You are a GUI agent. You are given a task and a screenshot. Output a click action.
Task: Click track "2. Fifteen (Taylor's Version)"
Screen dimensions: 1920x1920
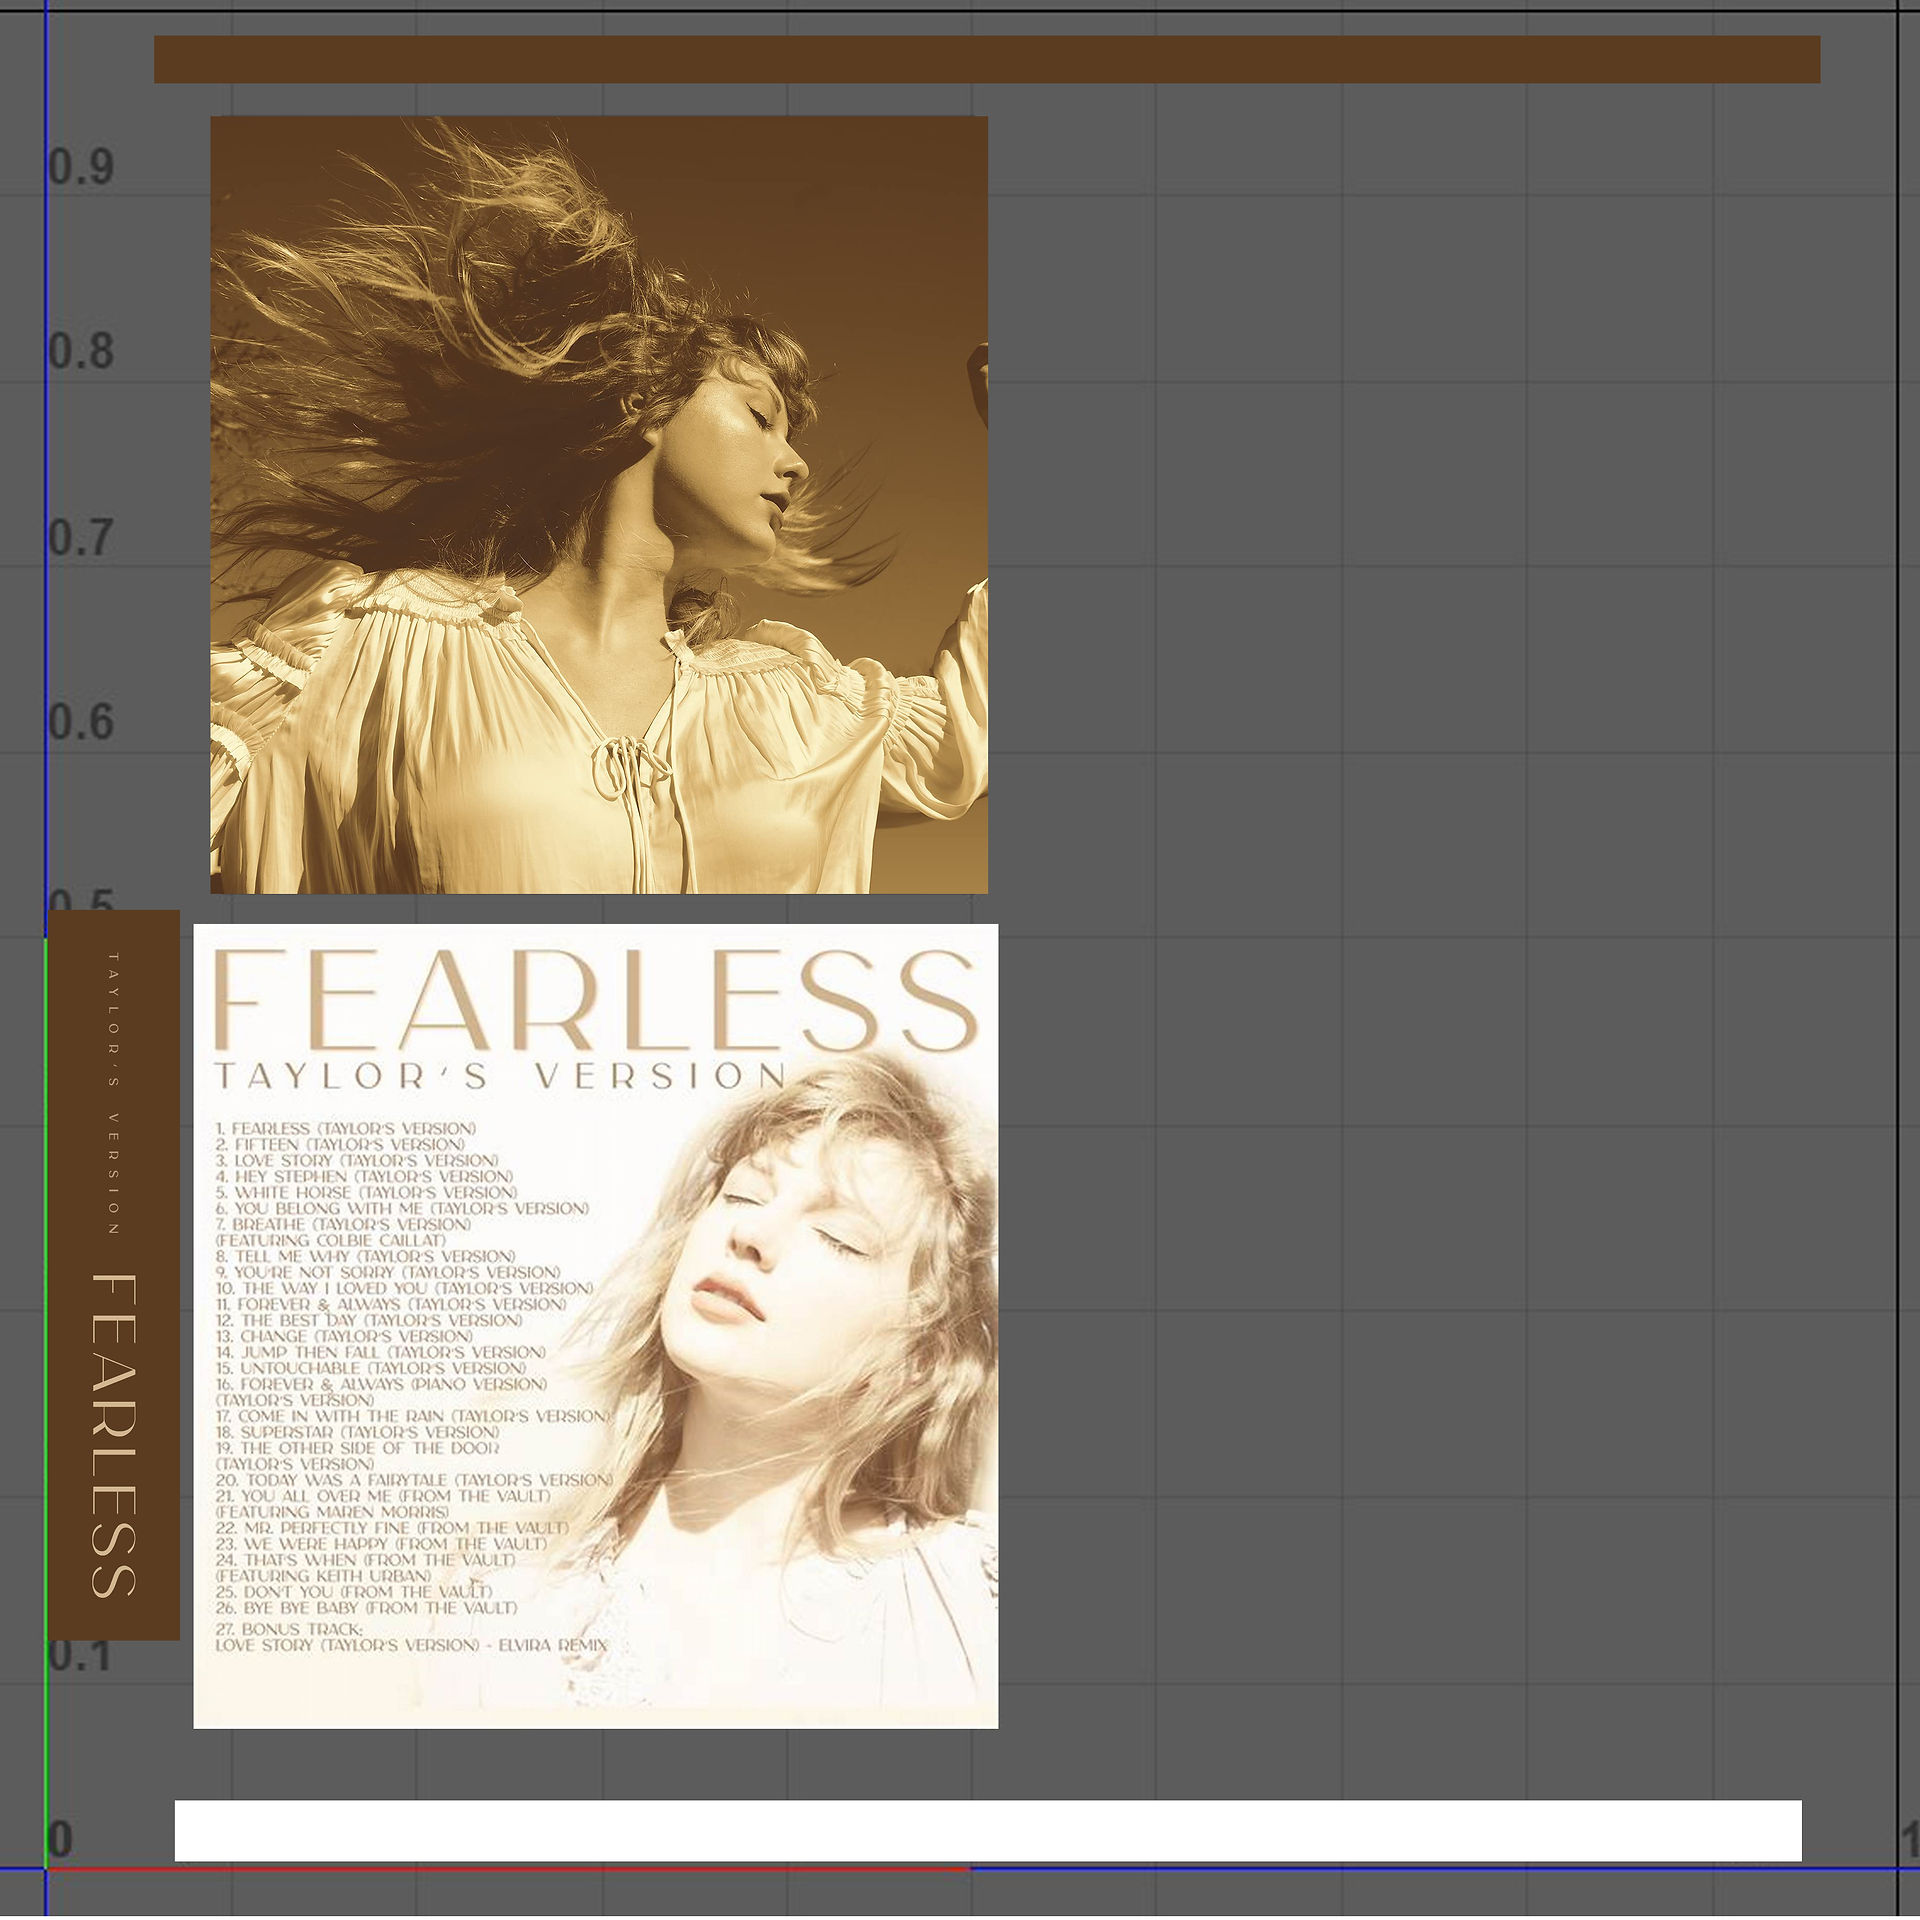pos(340,1144)
